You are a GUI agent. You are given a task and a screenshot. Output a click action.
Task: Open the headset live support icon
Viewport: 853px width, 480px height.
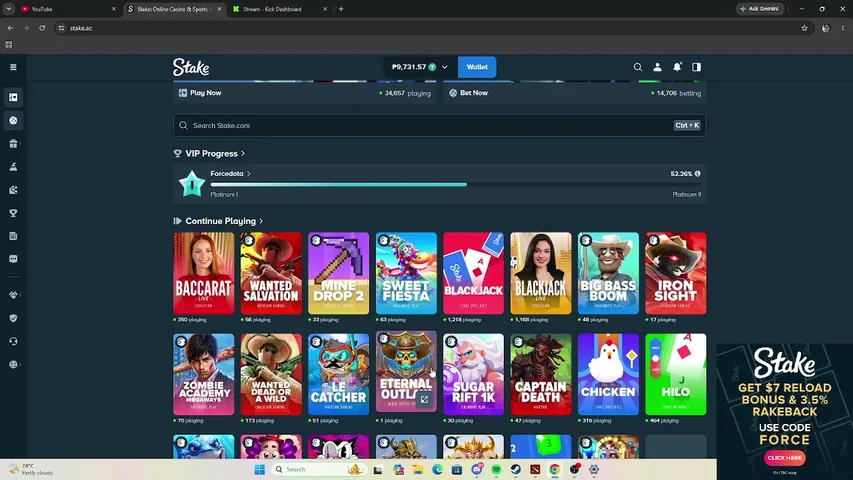point(13,341)
